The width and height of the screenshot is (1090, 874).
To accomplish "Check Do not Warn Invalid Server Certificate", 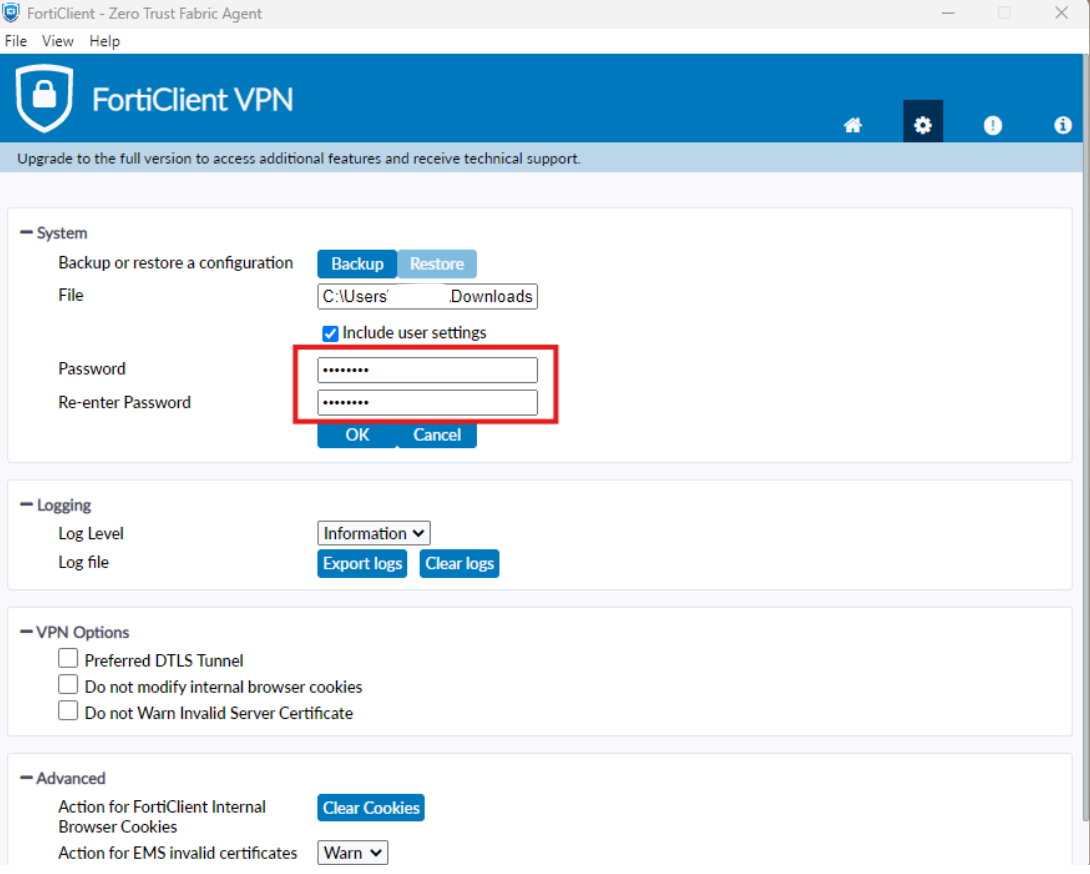I will [x=68, y=711].
